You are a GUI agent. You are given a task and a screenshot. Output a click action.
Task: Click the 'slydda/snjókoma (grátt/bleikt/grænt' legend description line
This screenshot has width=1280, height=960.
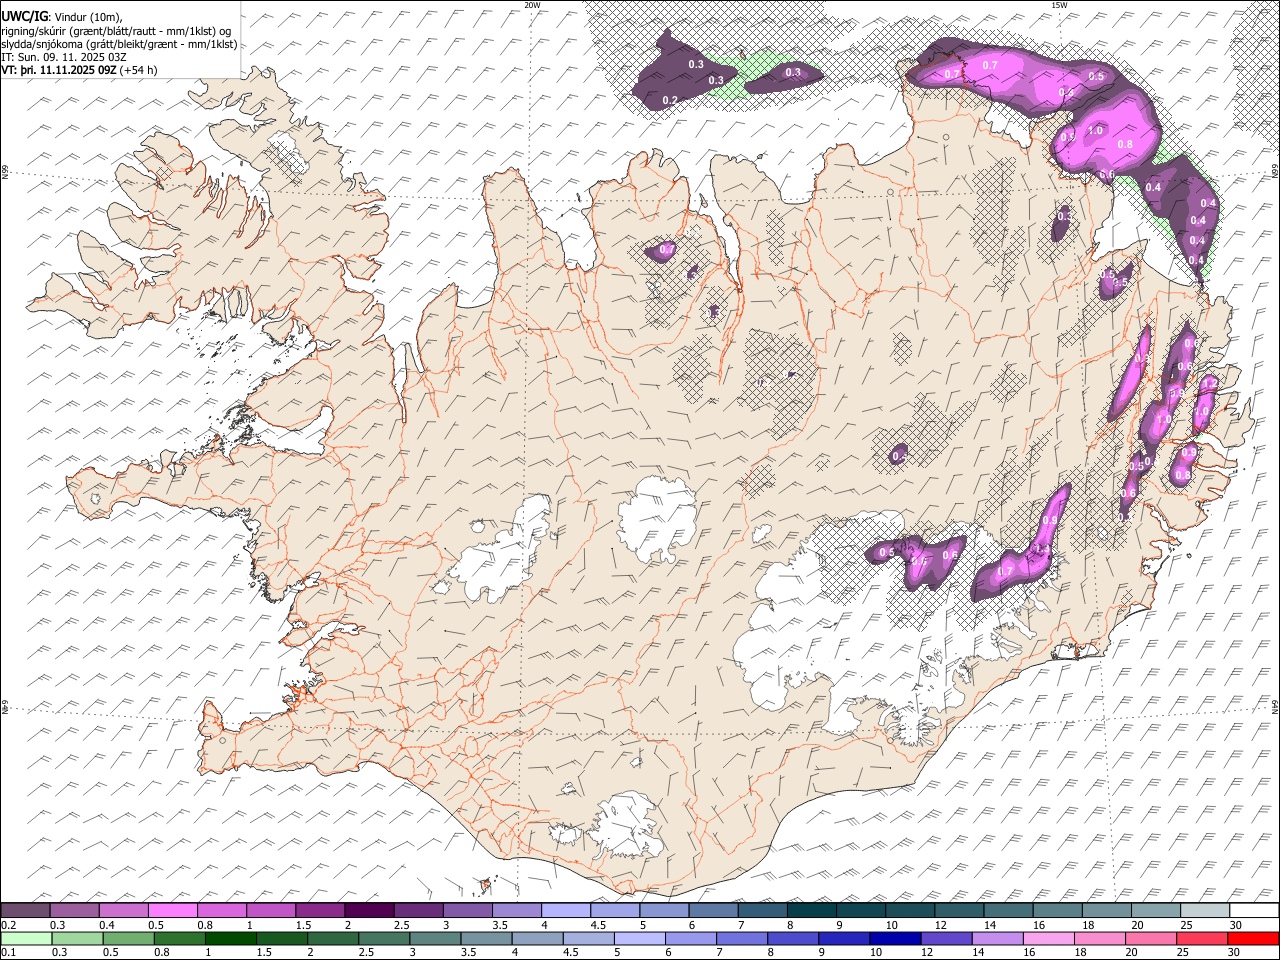(x=119, y=43)
